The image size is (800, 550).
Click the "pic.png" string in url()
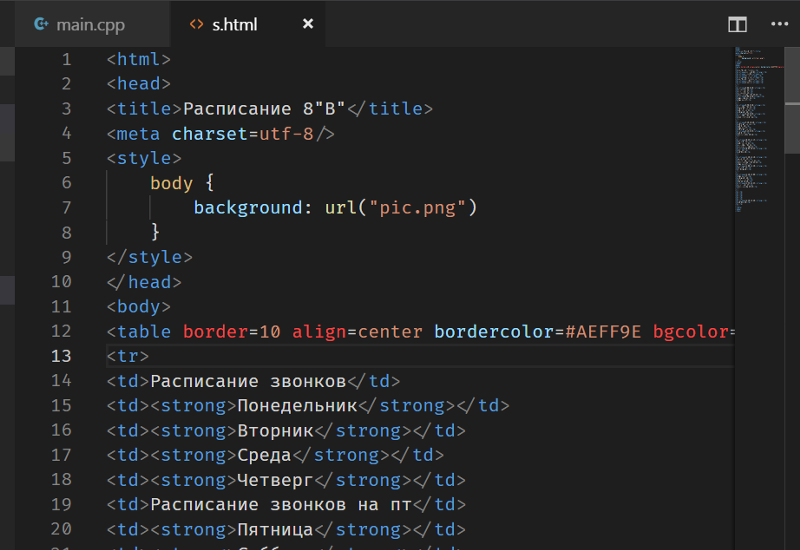(417, 208)
